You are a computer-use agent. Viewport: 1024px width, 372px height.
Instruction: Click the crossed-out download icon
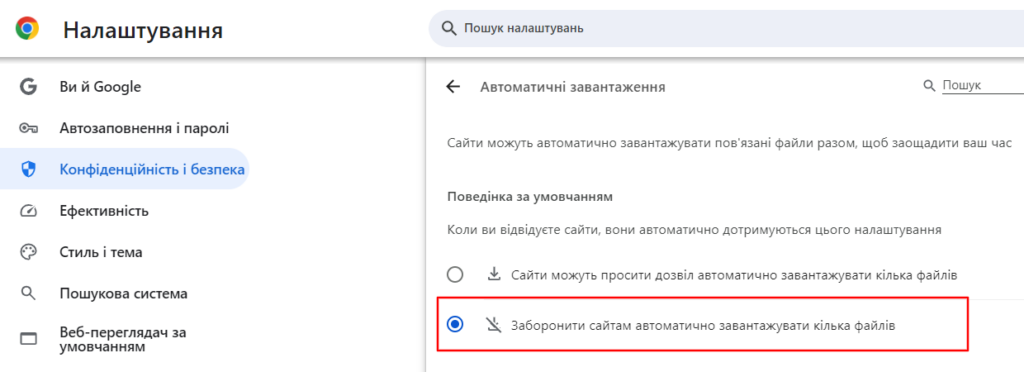[x=493, y=324]
